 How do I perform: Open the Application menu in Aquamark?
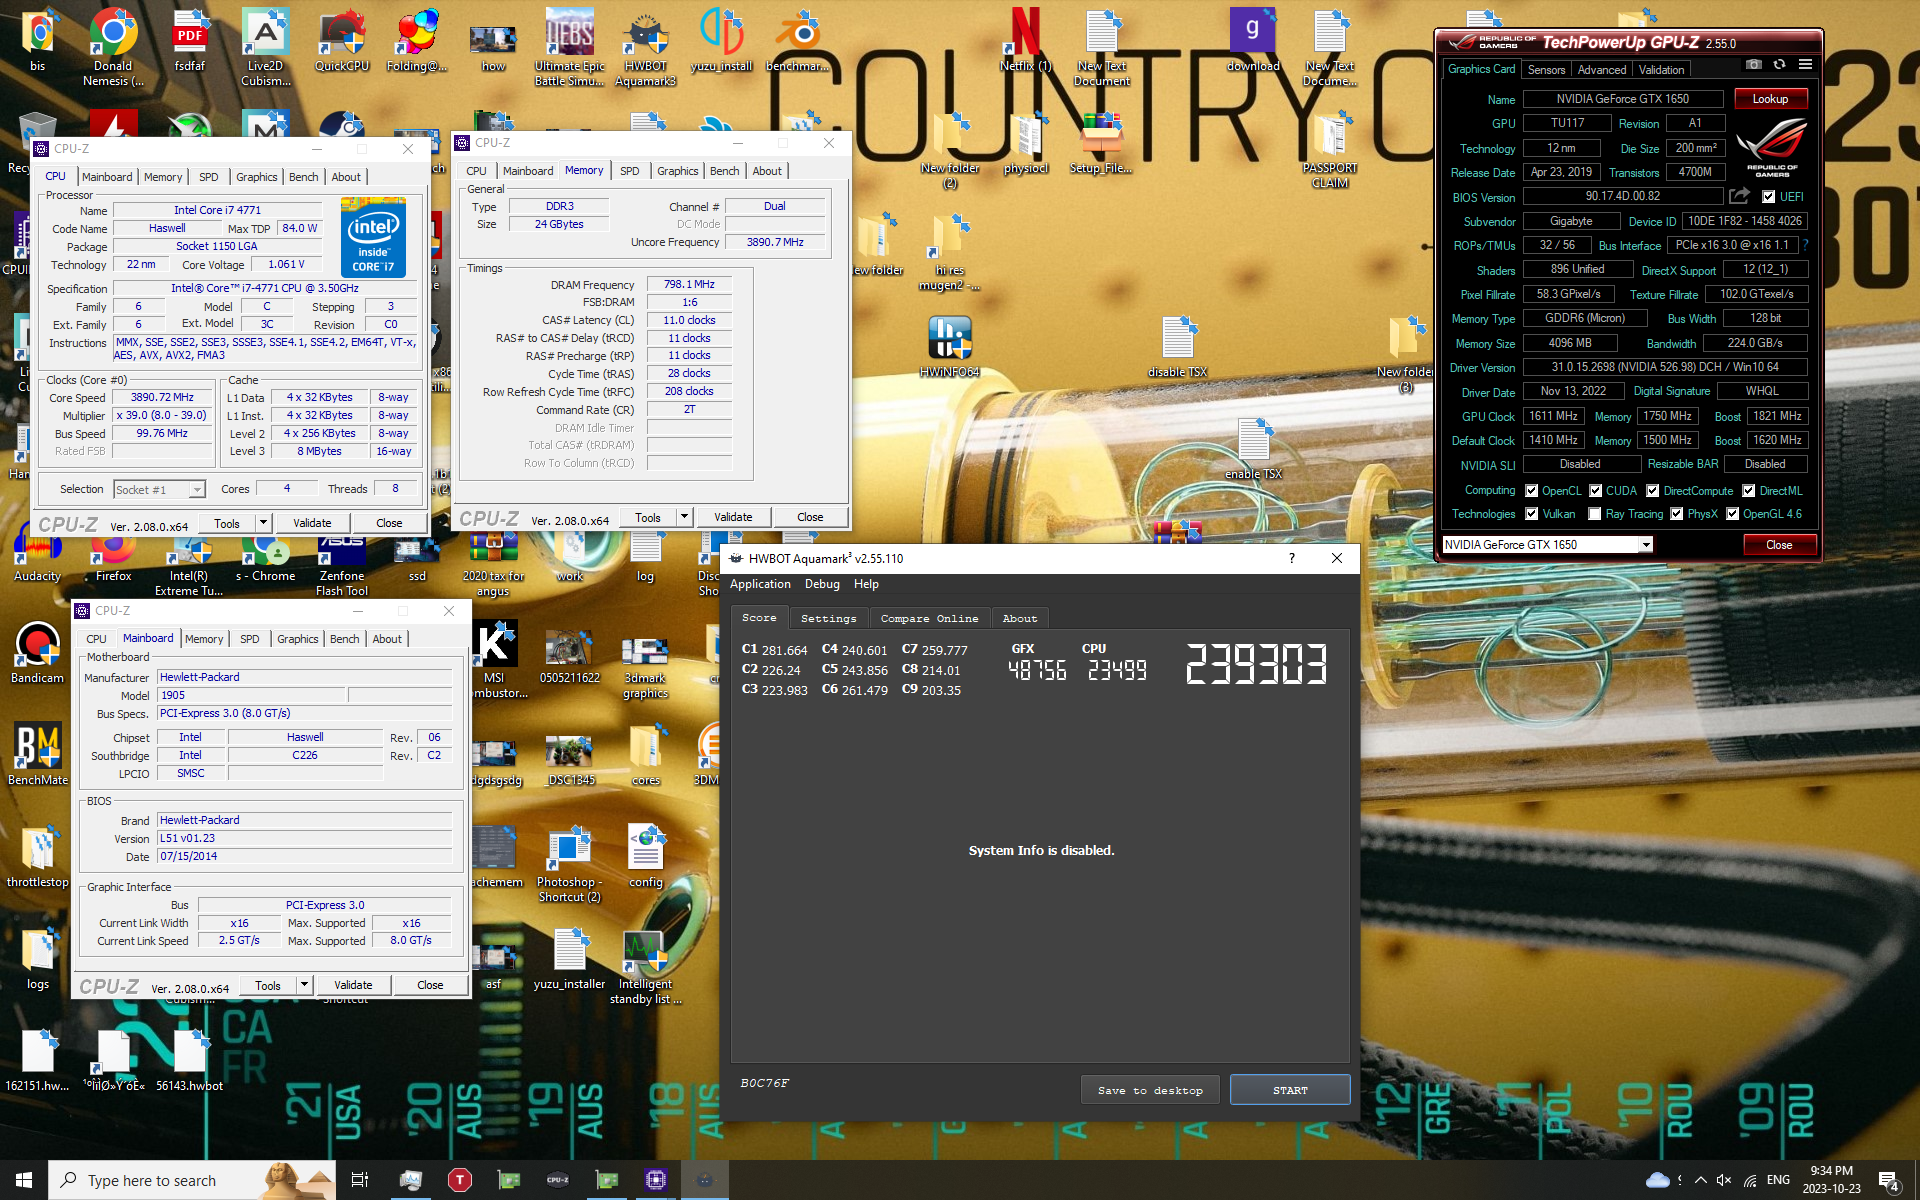[x=760, y=584]
